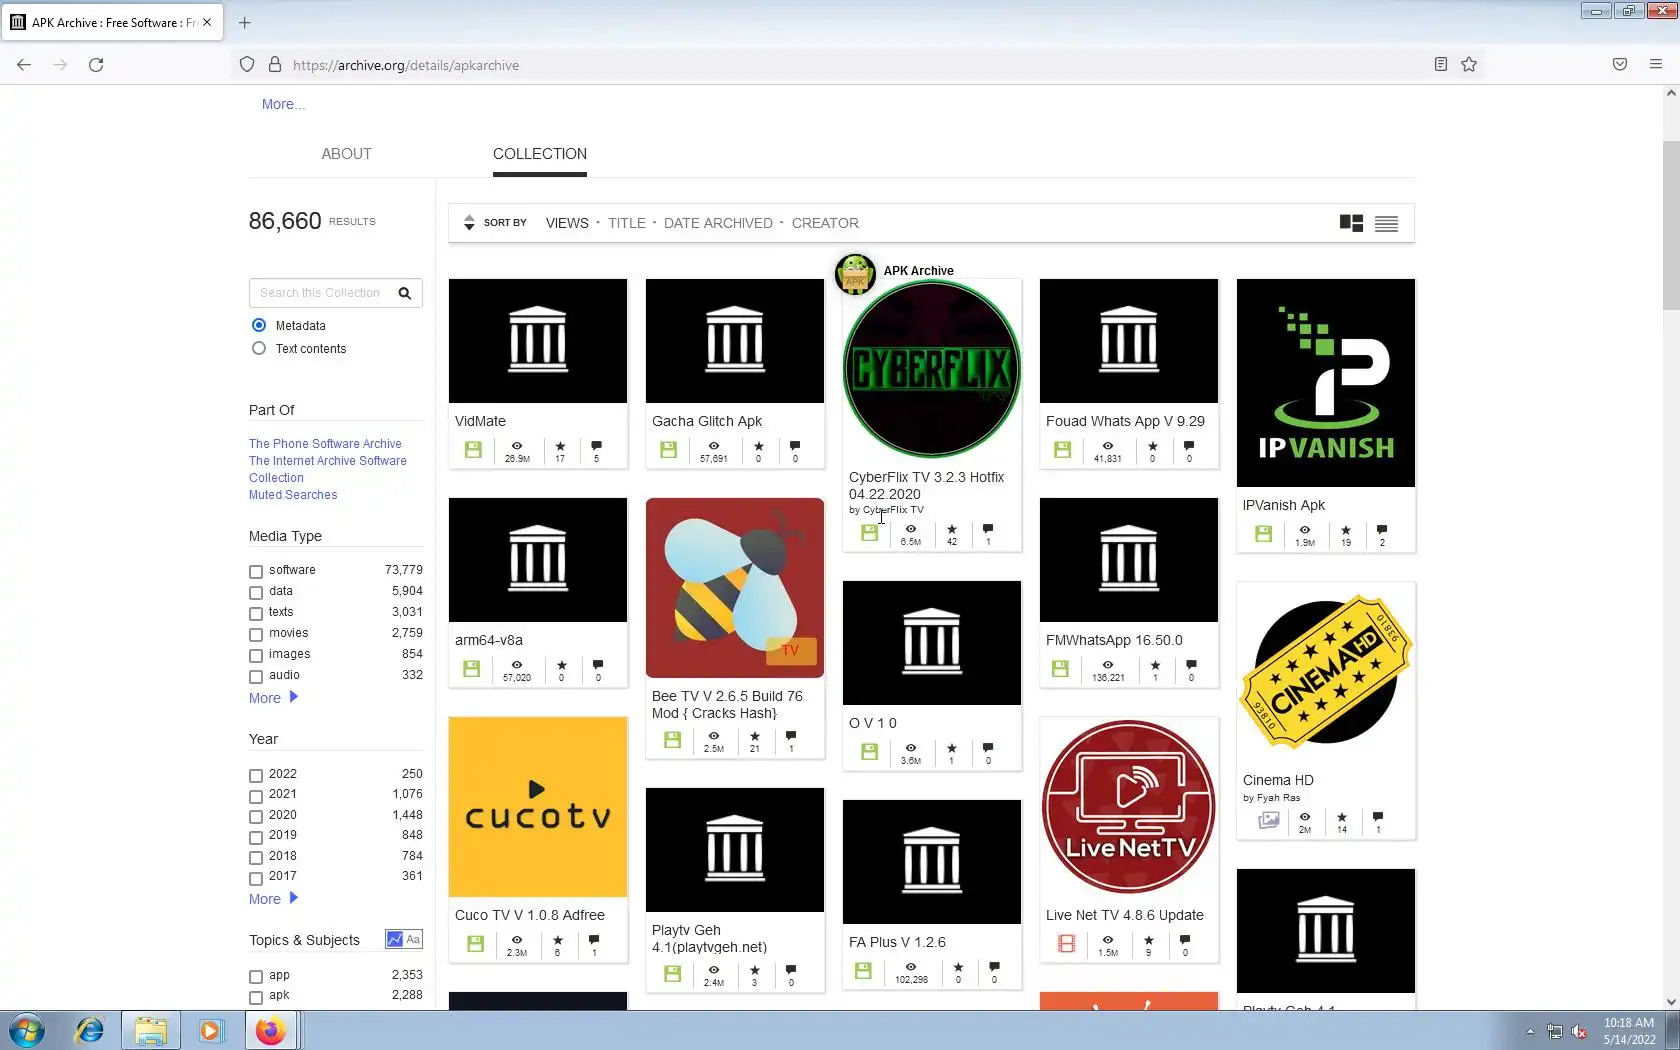
Task: Check the texts media type filter
Action: click(256, 613)
